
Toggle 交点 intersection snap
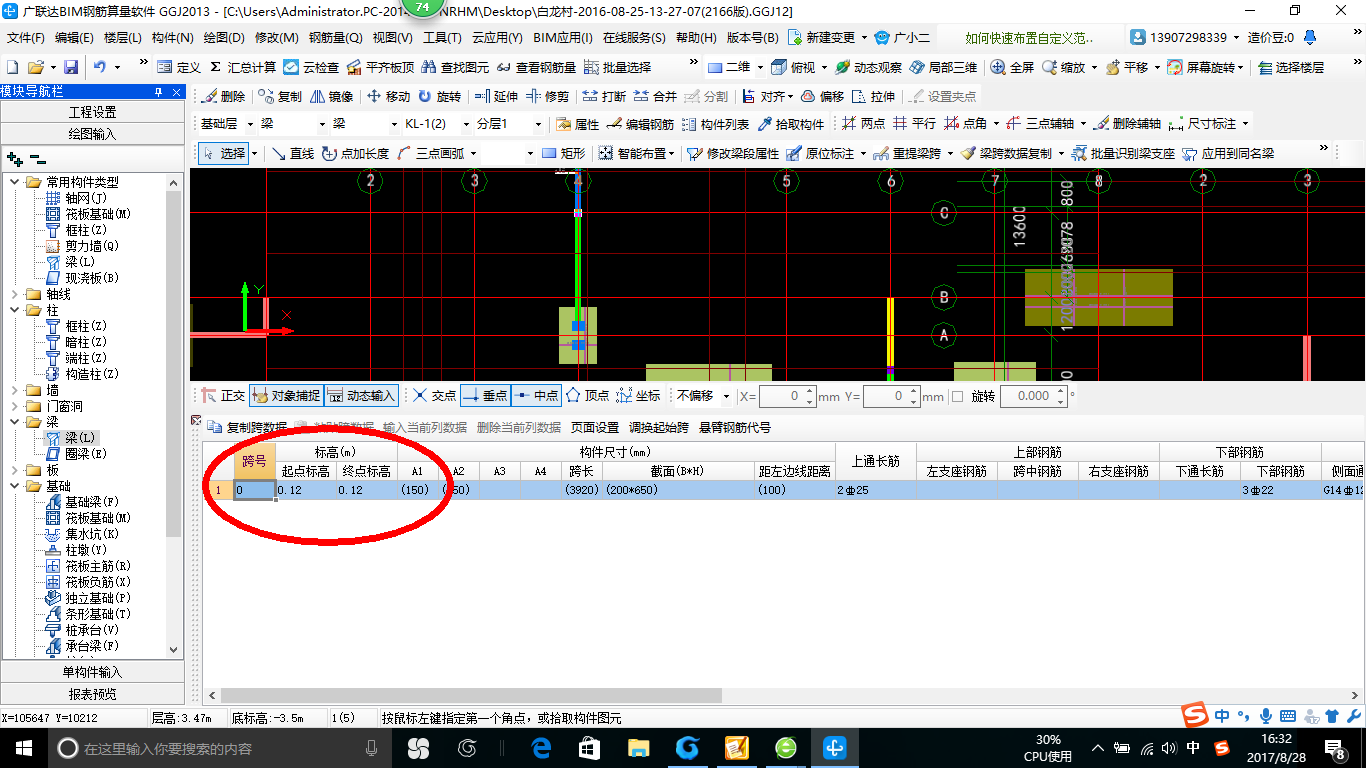[435, 396]
